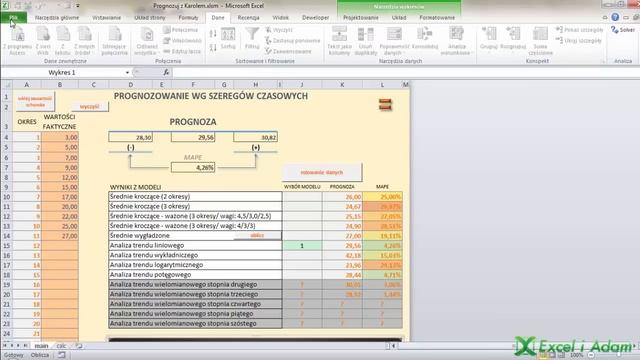
Task: Switch to Narzędzia główne tab
Action: [x=57, y=18]
